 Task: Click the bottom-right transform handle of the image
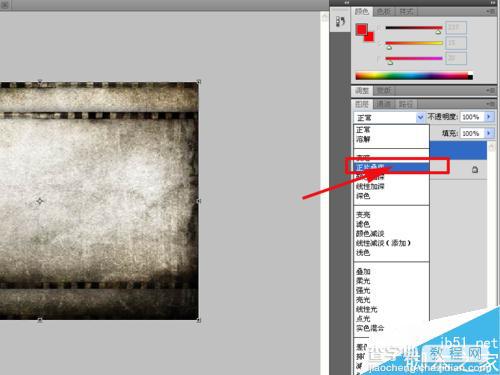[x=199, y=320]
